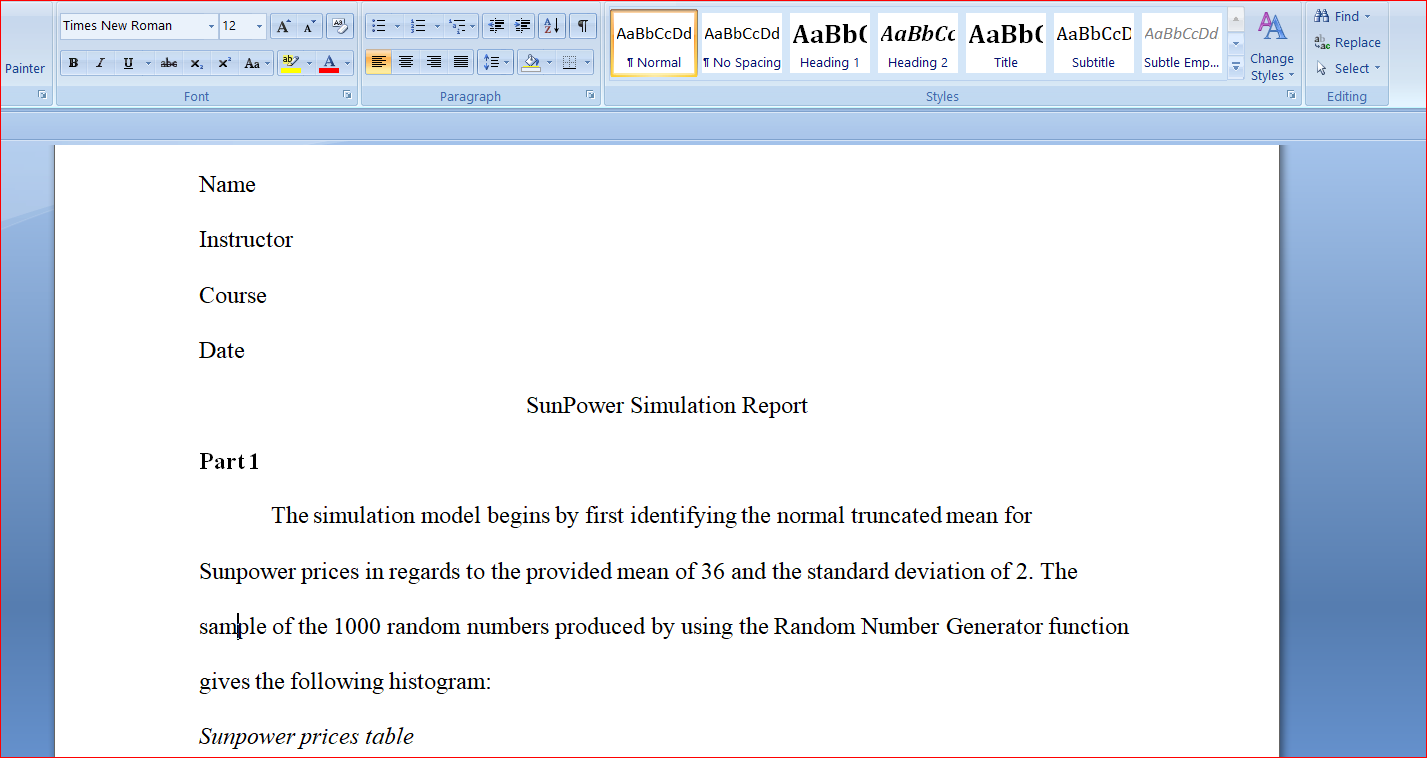The height and width of the screenshot is (758, 1427).
Task: Click the Grow Font icon
Action: tap(283, 26)
